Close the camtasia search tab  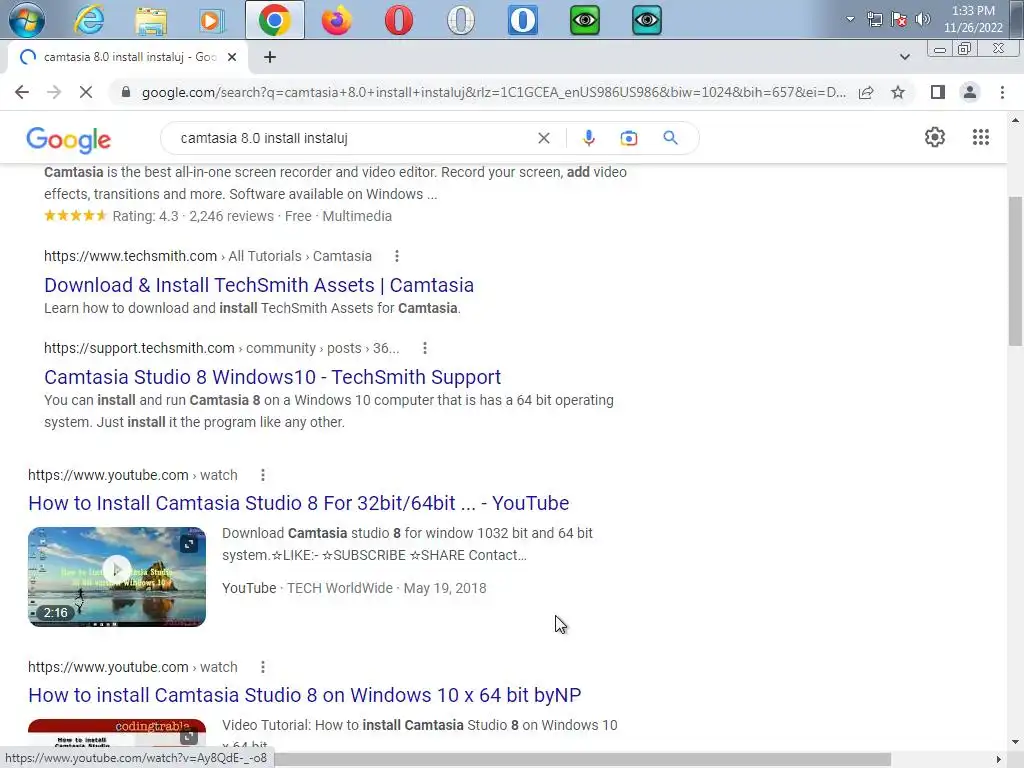tap(232, 57)
